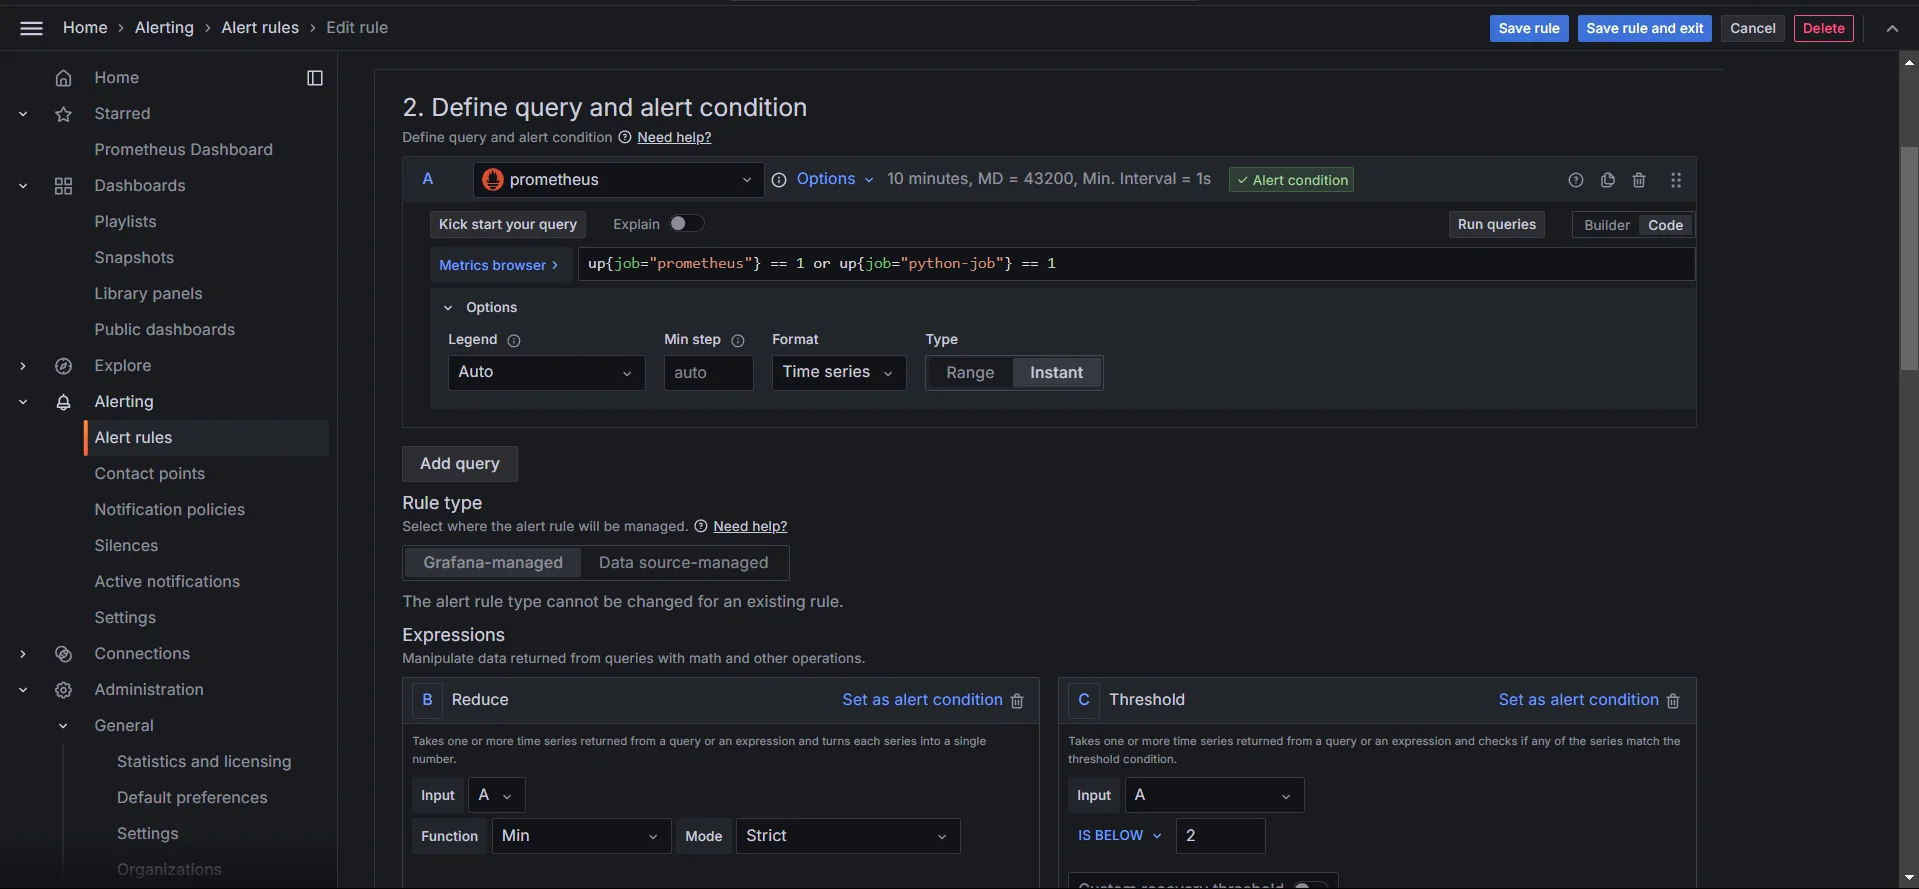Open Contact points in the sidebar
The width and height of the screenshot is (1919, 889).
point(149,474)
